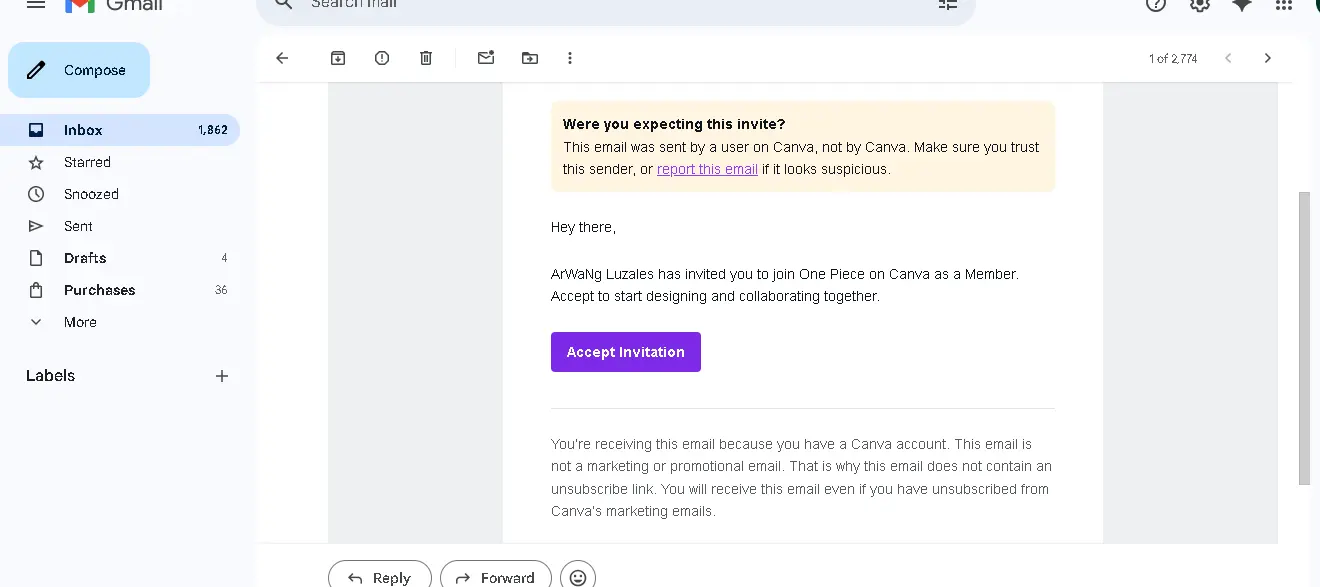The height and width of the screenshot is (587, 1320).
Task: Open the Support help icon
Action: [x=1156, y=4]
